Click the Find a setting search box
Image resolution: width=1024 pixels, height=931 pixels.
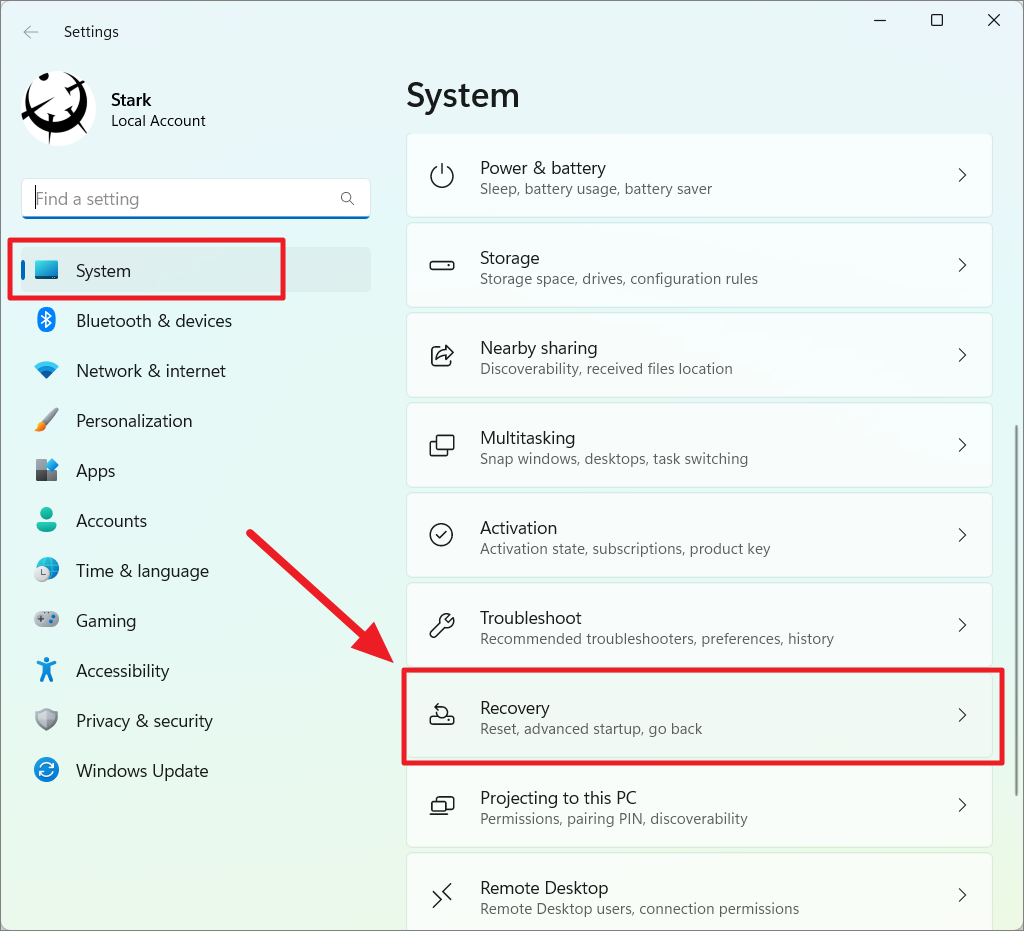[x=185, y=199]
